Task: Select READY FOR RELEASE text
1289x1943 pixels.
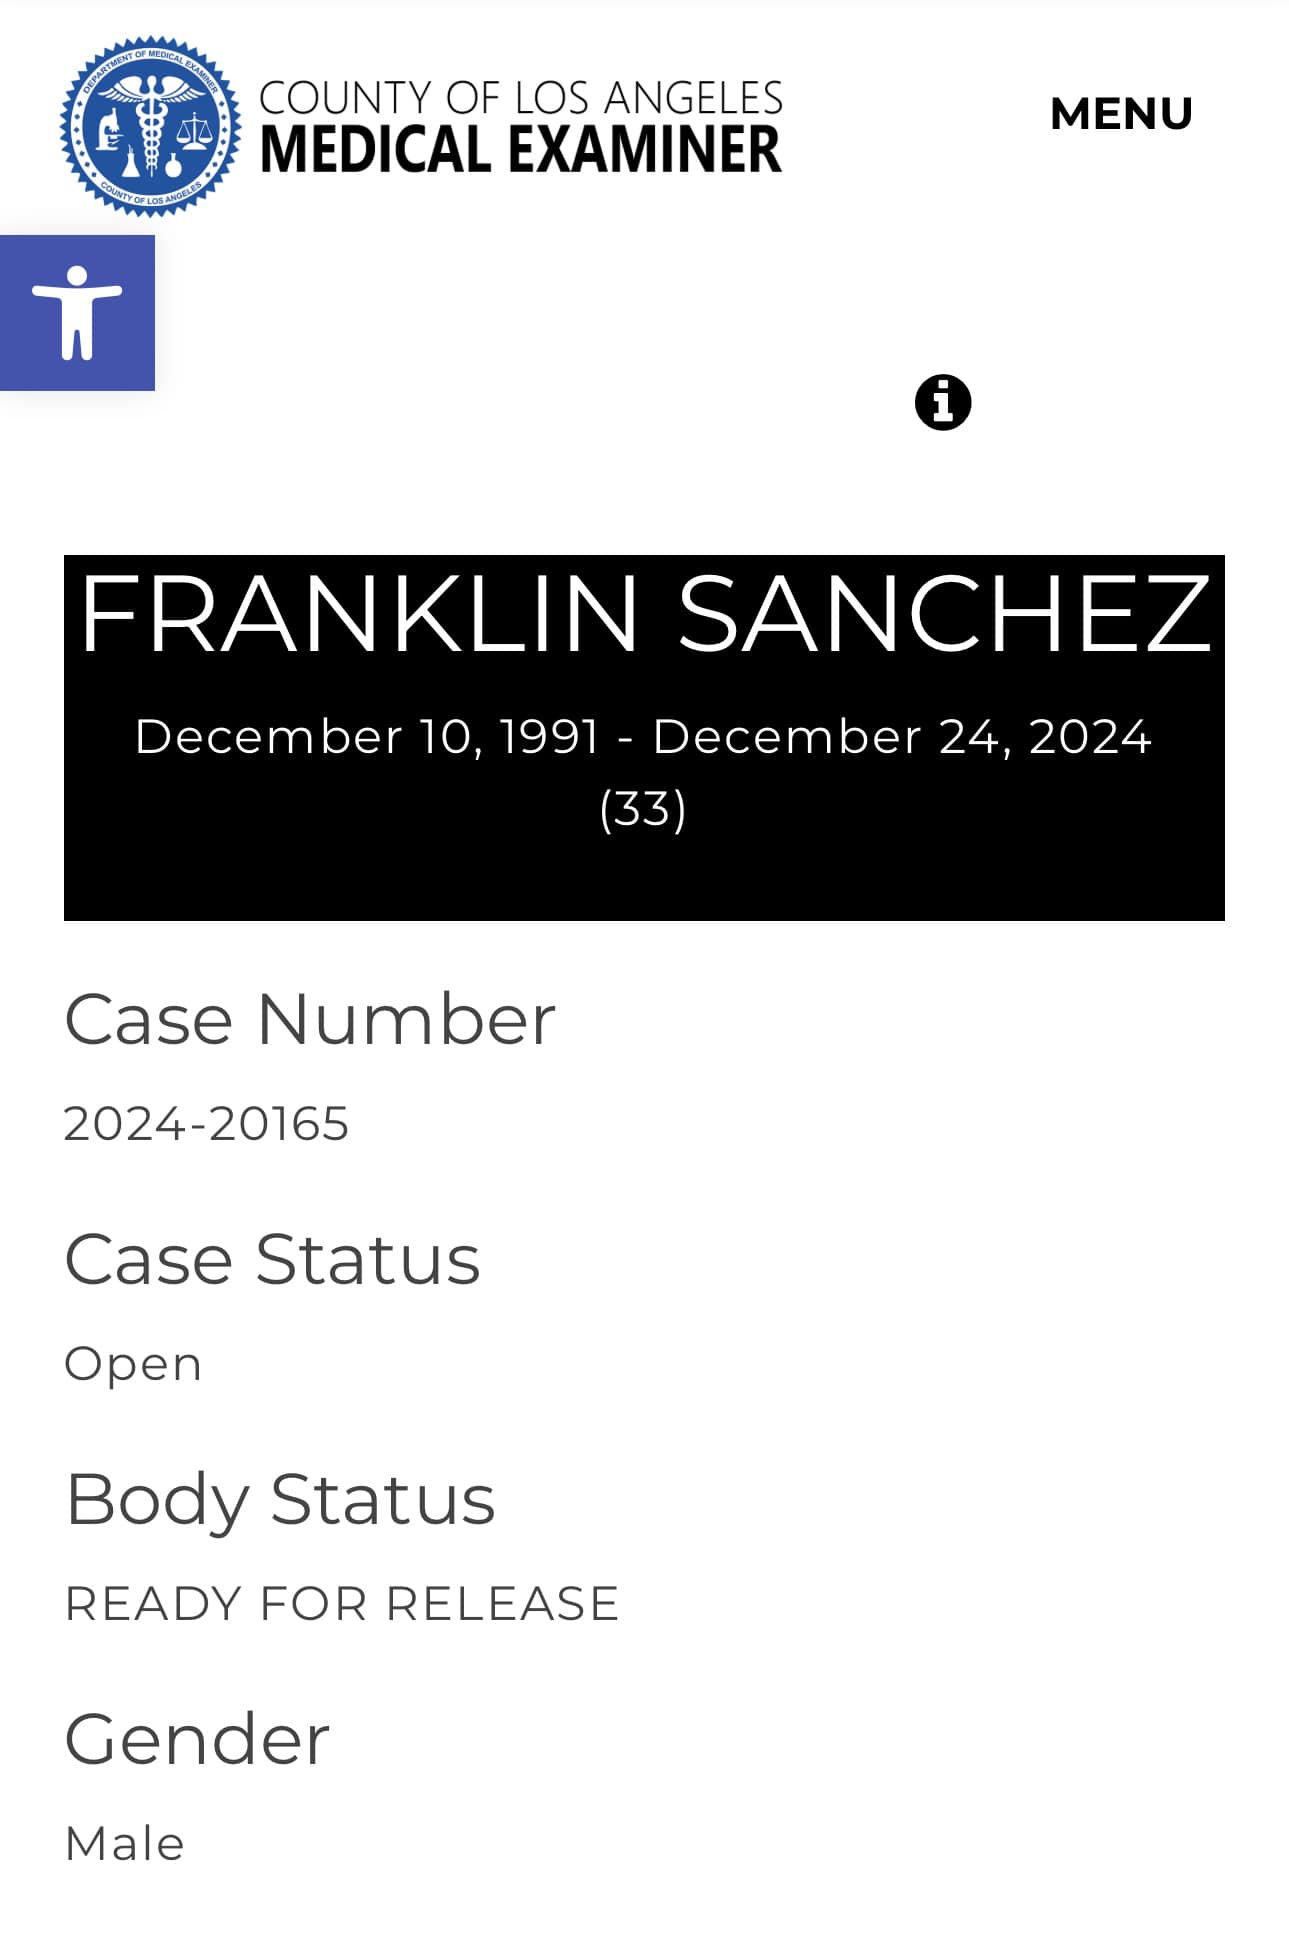Action: pyautogui.click(x=342, y=1604)
